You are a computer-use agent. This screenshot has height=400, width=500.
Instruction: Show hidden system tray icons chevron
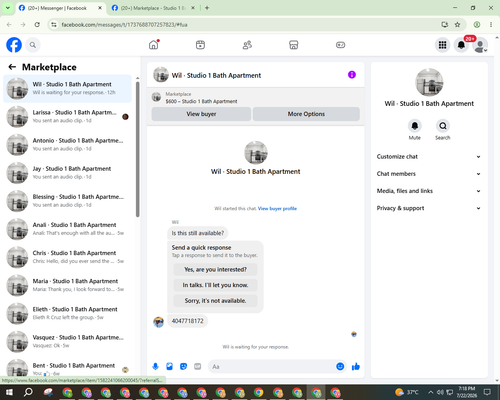click(x=431, y=392)
